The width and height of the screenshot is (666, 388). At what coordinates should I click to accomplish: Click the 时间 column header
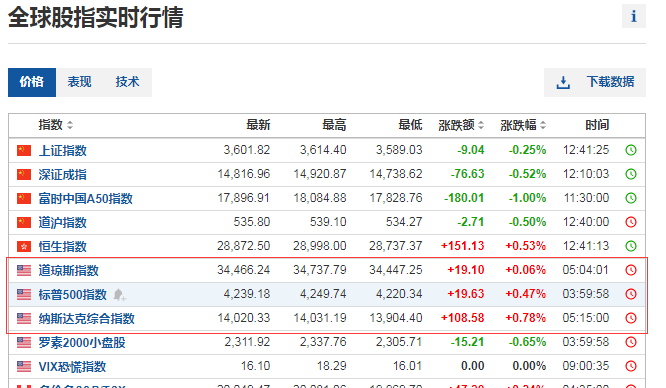point(597,125)
